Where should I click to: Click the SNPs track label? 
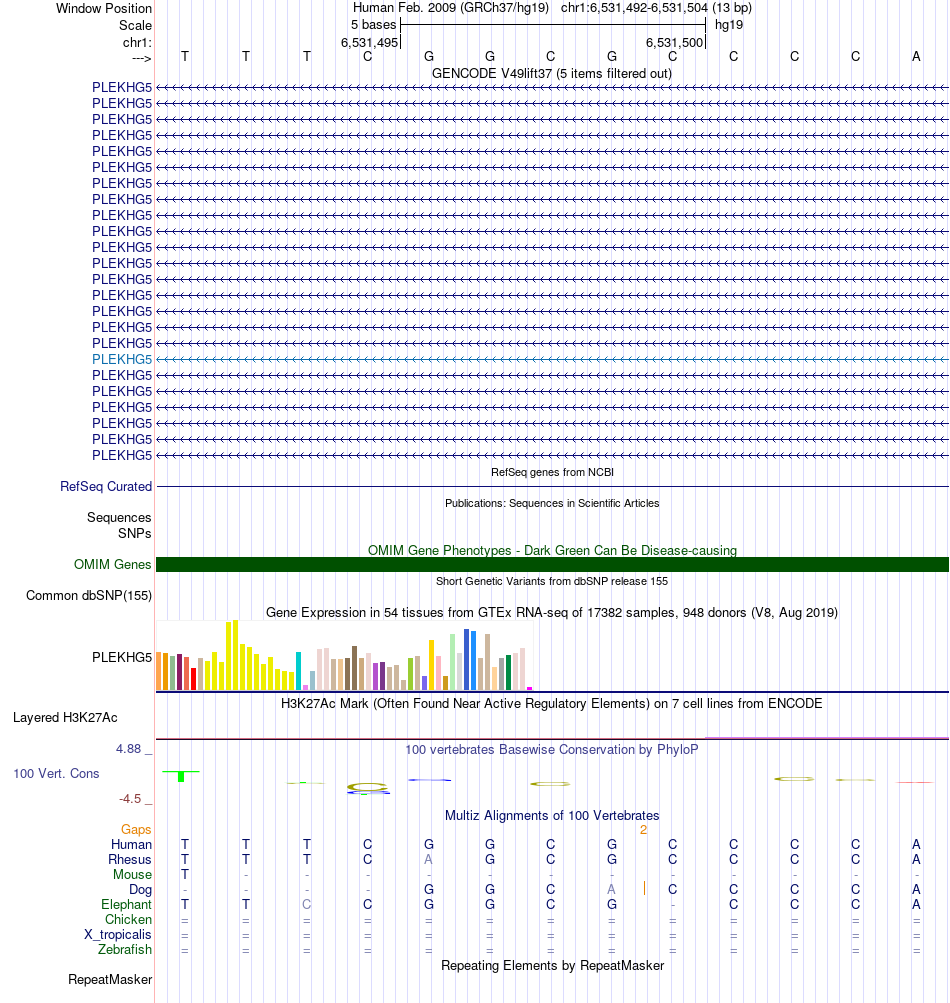coord(134,533)
